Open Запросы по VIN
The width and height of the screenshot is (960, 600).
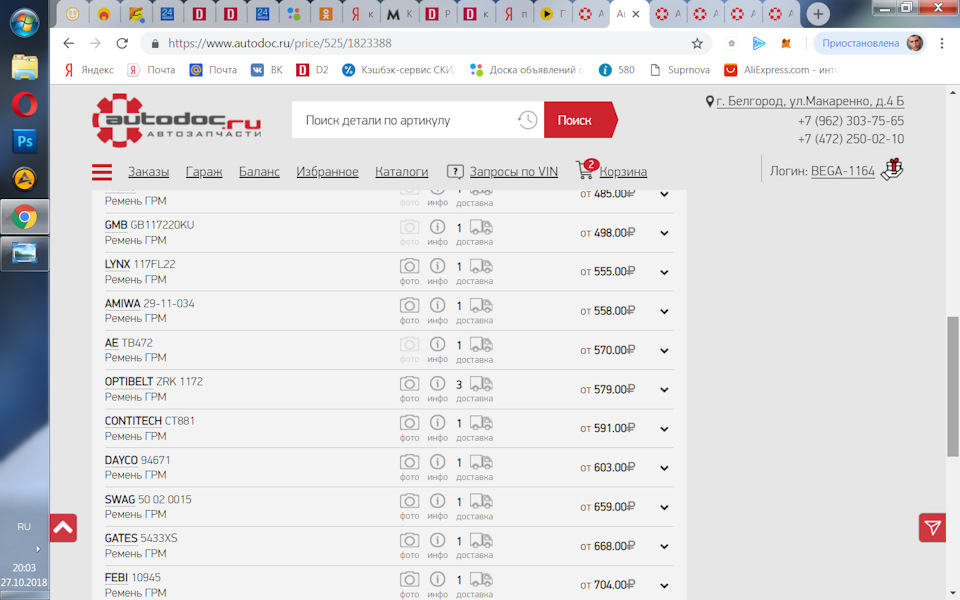pyautogui.click(x=513, y=172)
